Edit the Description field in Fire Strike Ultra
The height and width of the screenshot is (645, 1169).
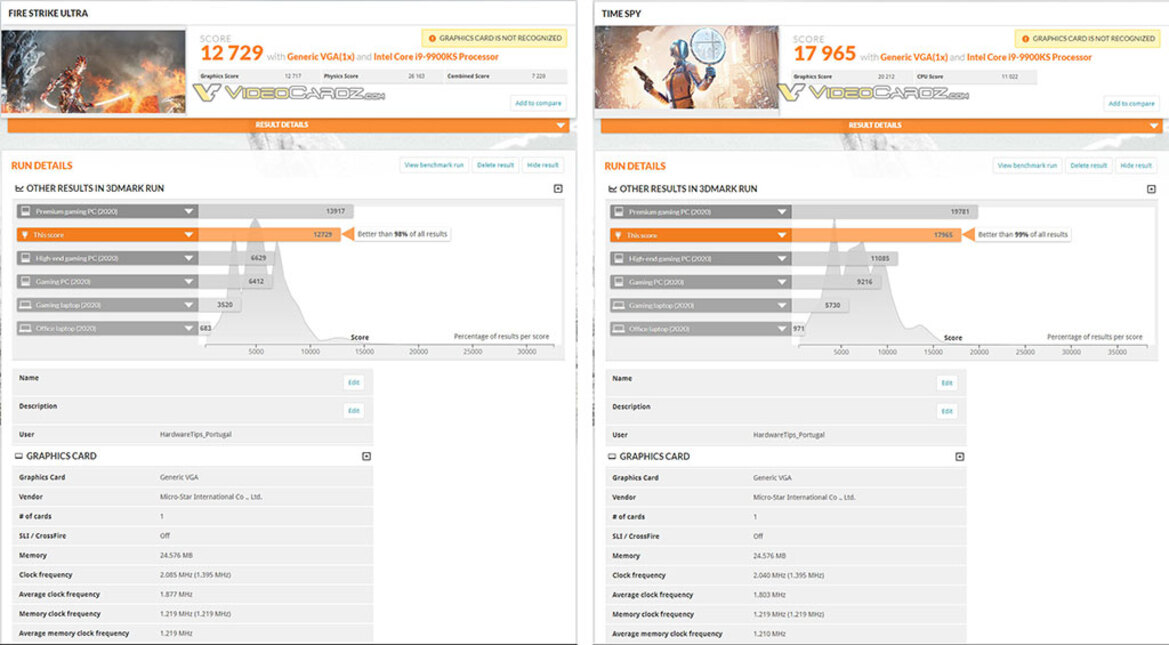pyautogui.click(x=353, y=411)
